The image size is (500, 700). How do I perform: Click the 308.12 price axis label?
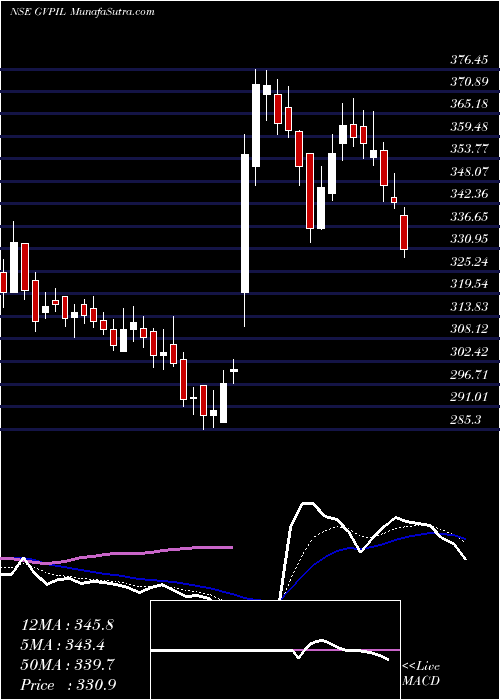[468, 329]
